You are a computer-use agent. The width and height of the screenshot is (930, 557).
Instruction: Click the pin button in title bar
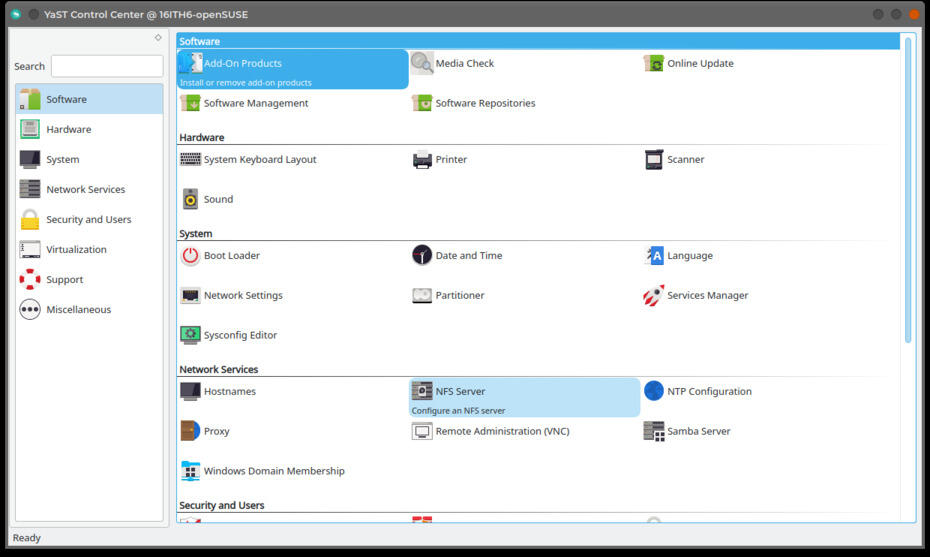(x=34, y=14)
